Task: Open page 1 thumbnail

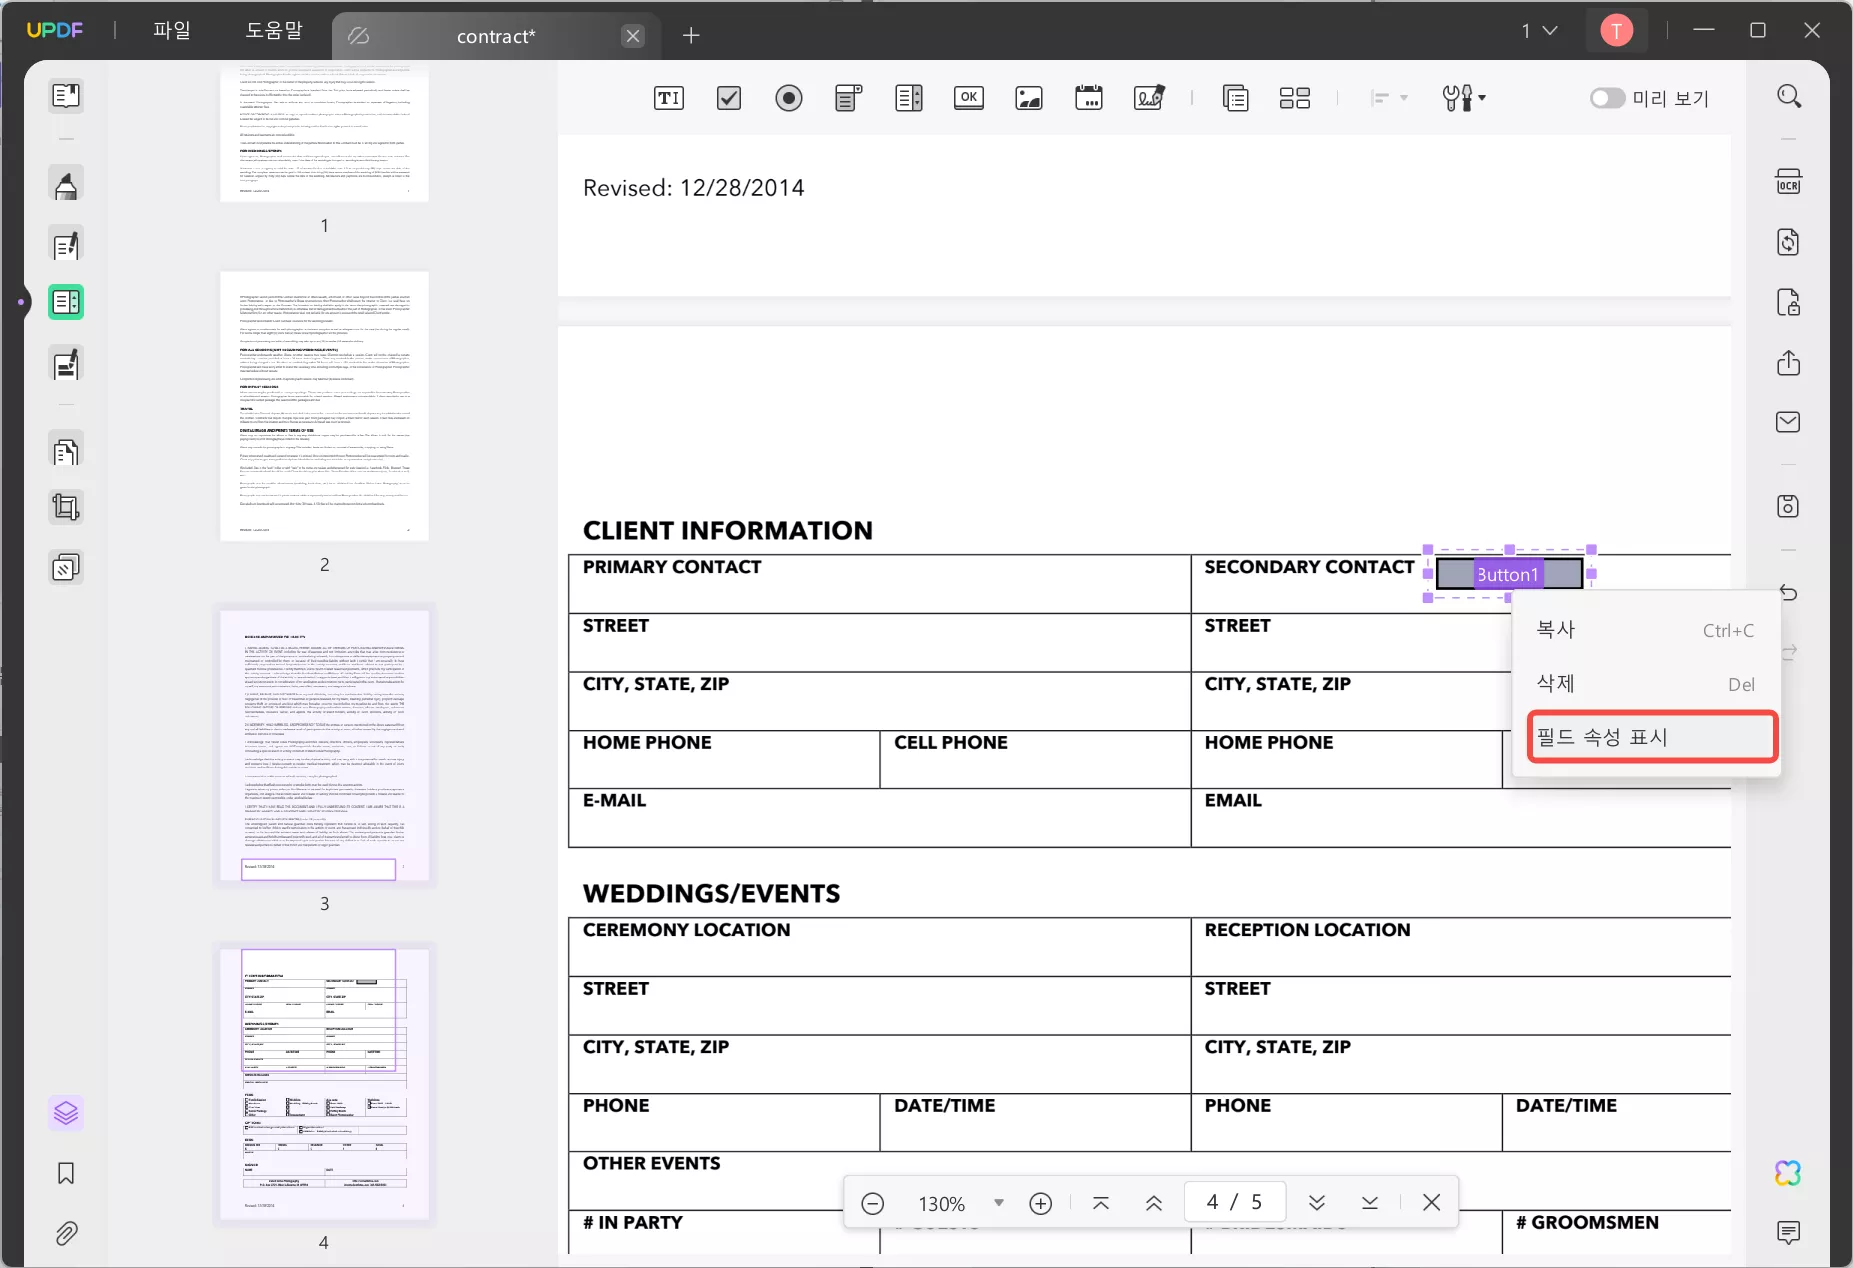Action: point(324,132)
